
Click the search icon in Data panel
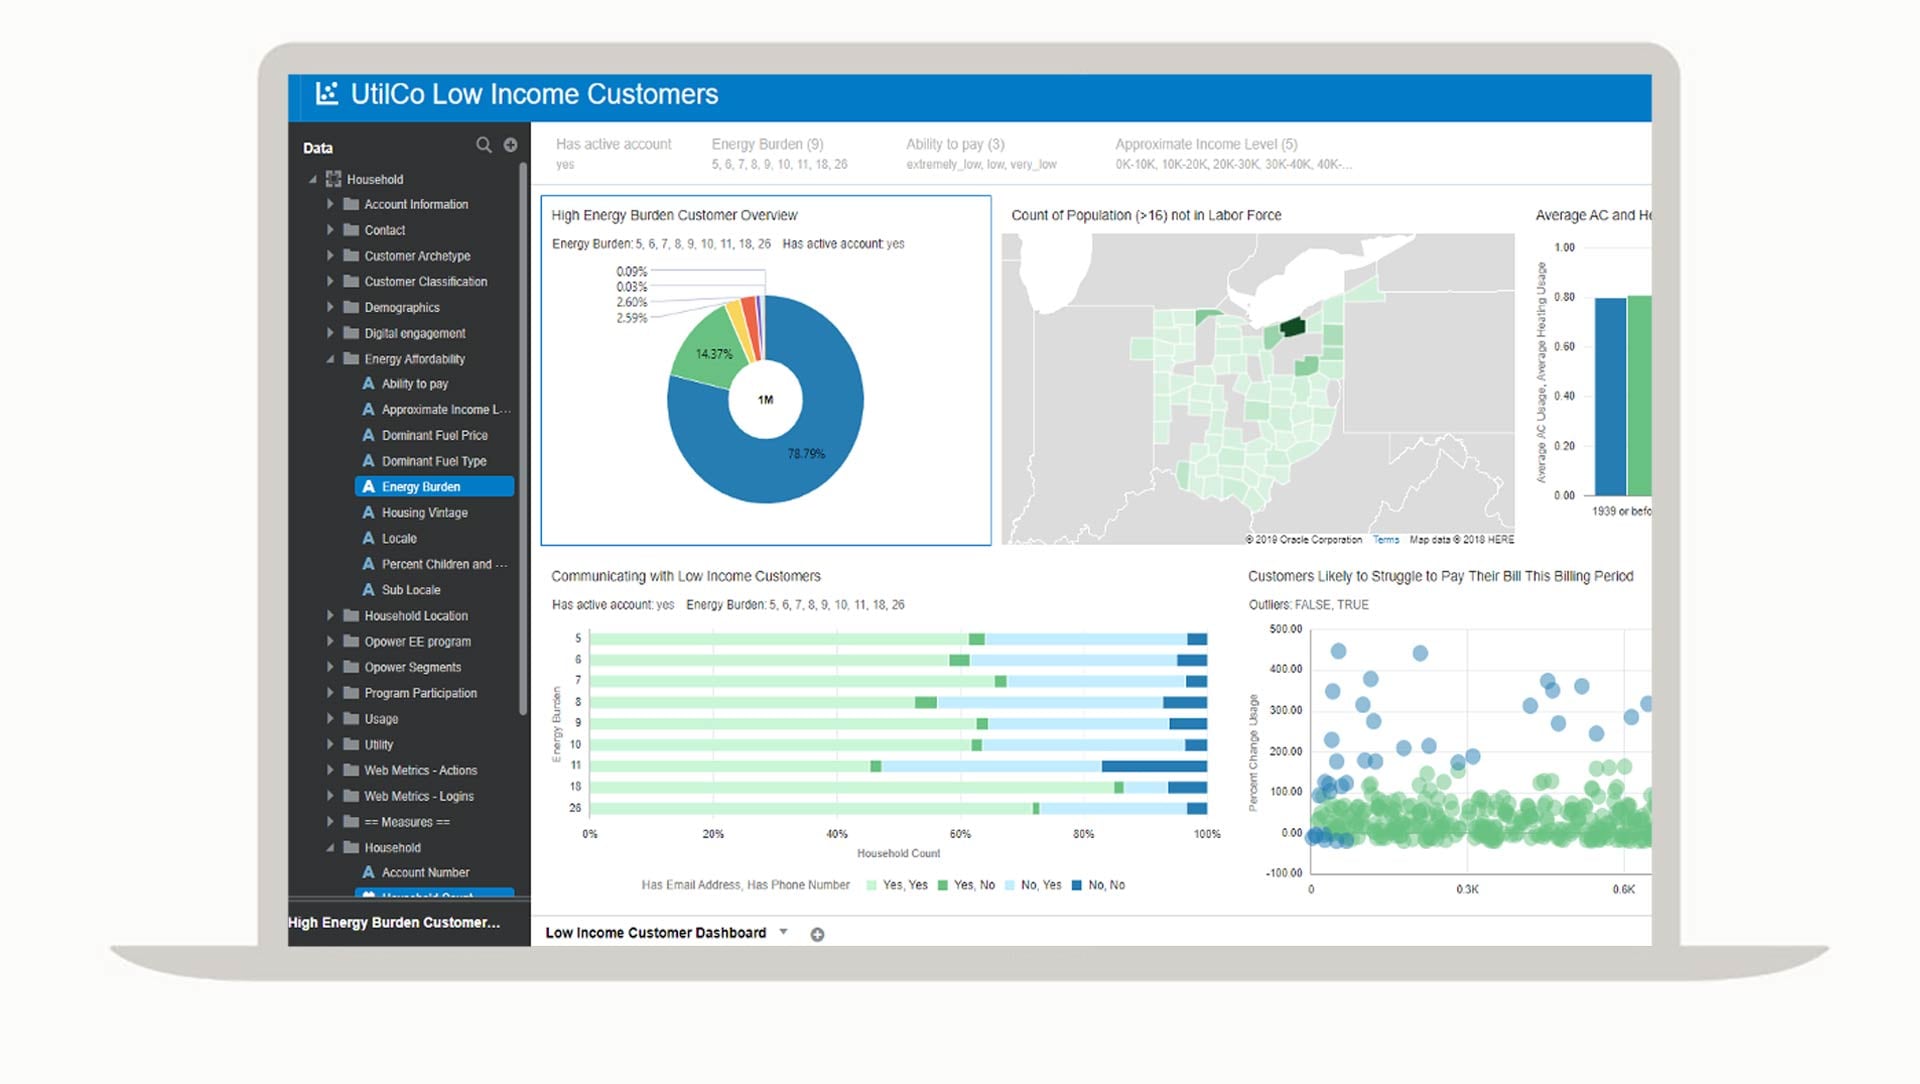click(x=483, y=145)
